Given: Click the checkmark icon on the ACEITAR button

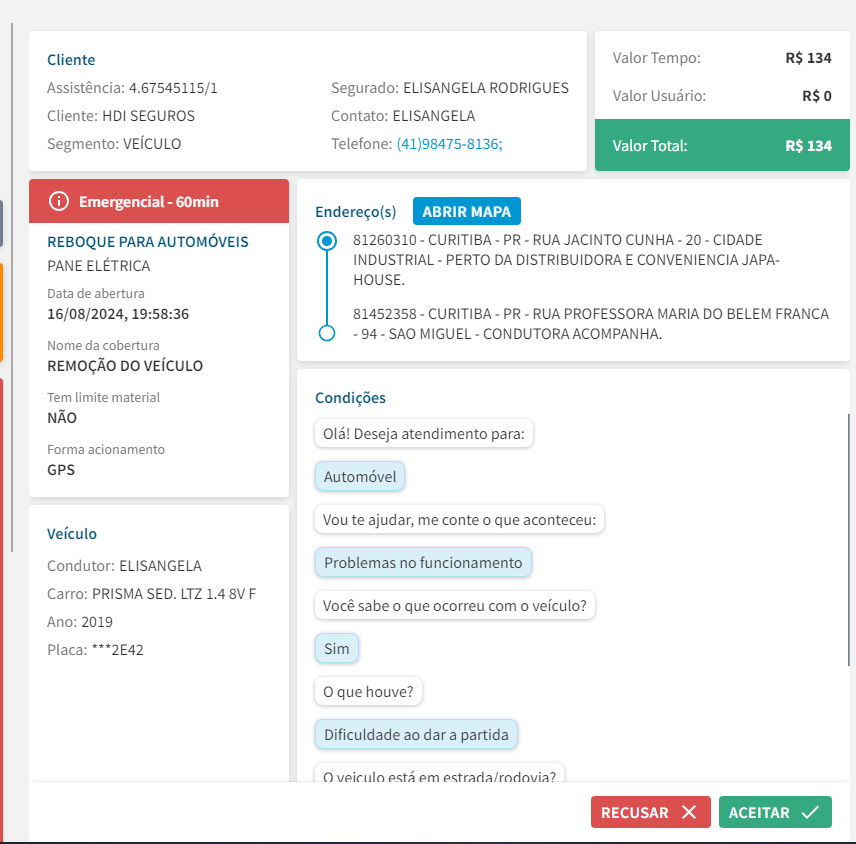Looking at the screenshot, I should pos(810,813).
